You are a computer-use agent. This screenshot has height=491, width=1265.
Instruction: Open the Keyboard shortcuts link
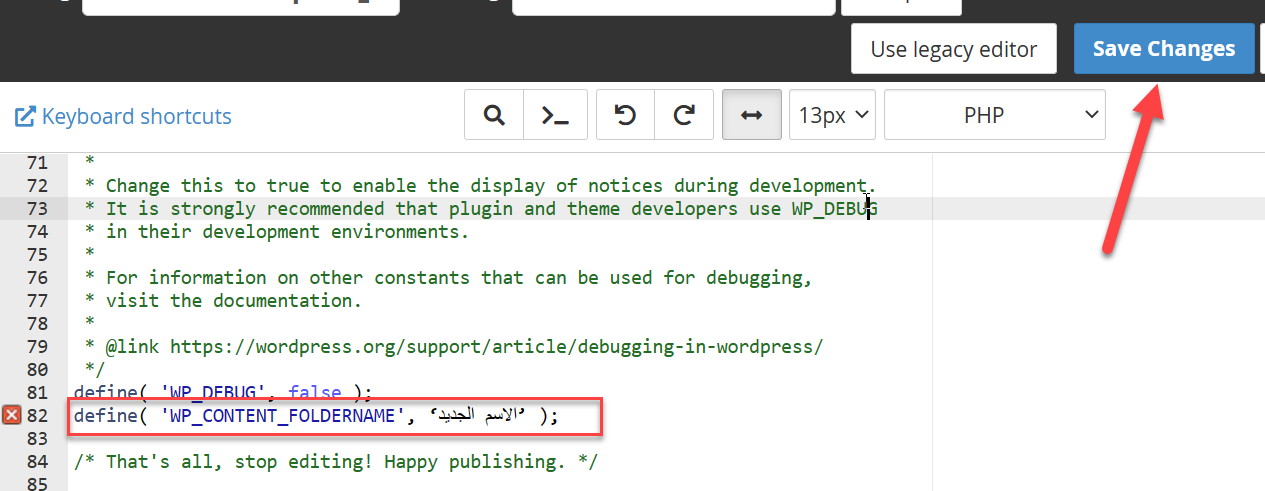point(123,117)
